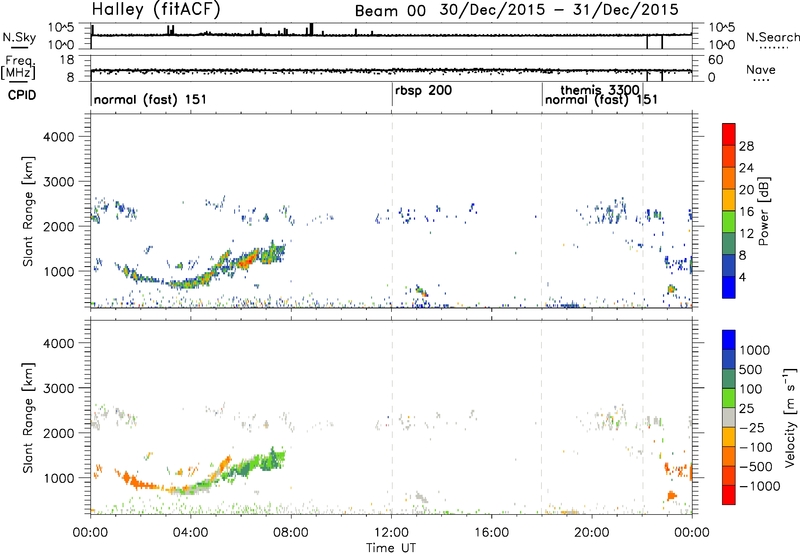Click the tallest noise spike near 09:00 in N.Sky panel
Viewport: 800px width, 554px height.
pos(311,29)
